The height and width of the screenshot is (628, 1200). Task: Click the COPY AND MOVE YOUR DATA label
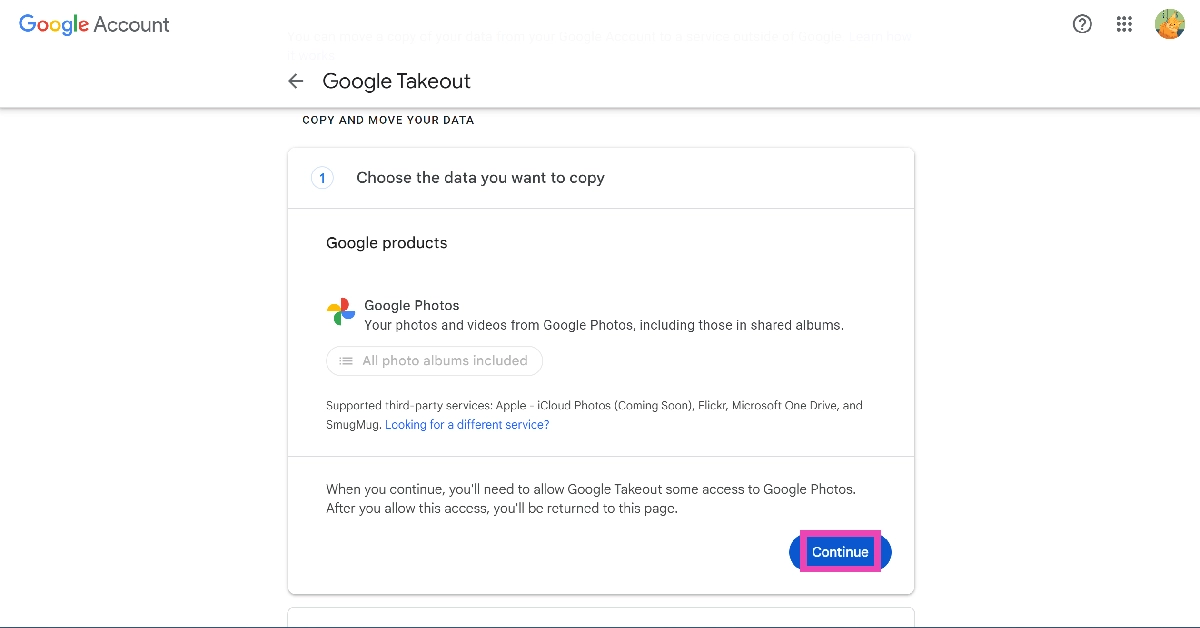388,120
